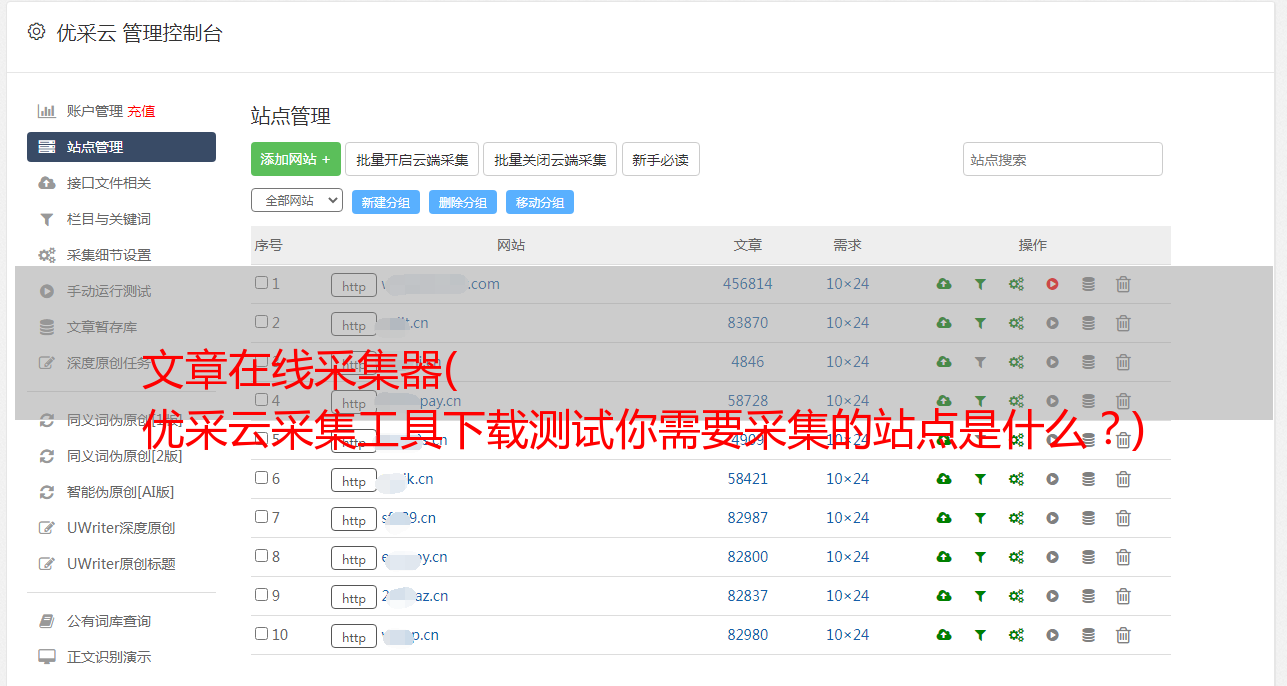Click the trash icon in row 10

tap(1123, 635)
